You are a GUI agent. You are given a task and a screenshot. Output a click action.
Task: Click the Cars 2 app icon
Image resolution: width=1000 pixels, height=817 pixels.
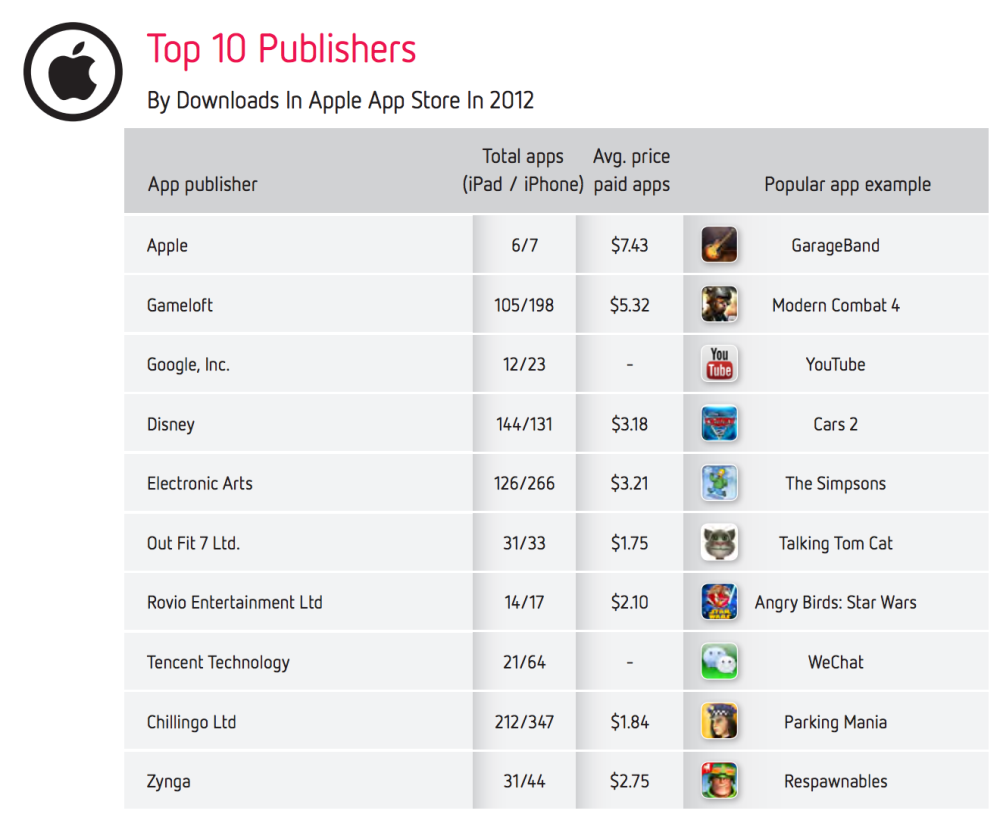(x=719, y=424)
